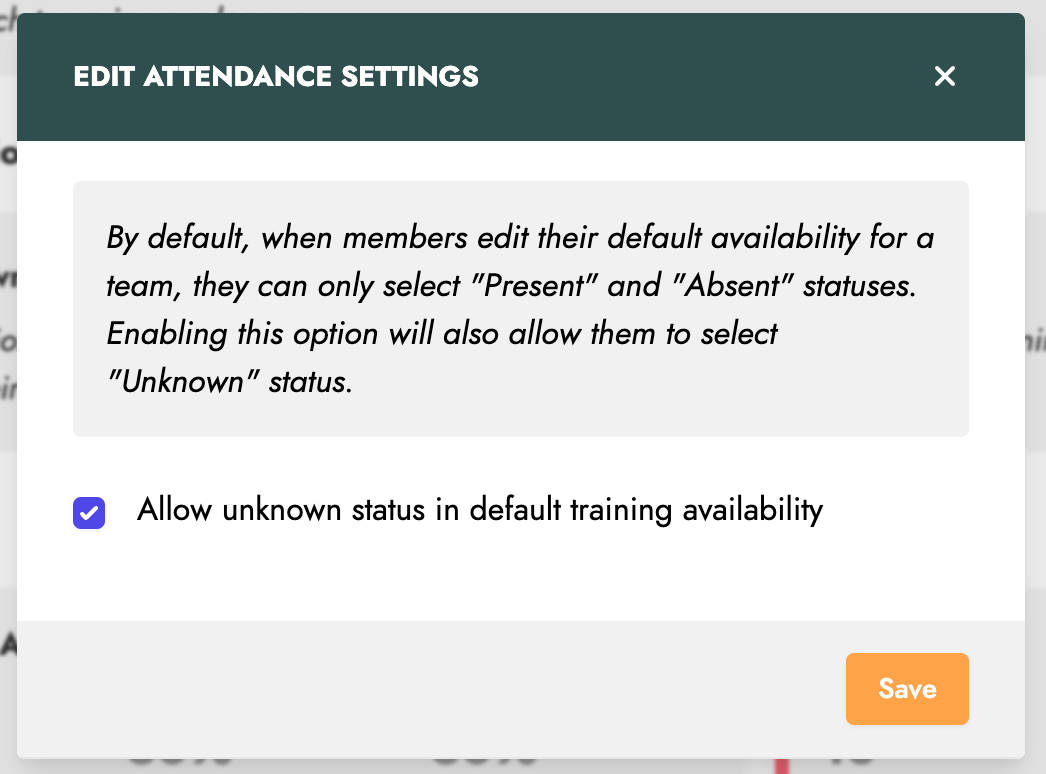Viewport: 1046px width, 774px height.
Task: Dismiss the dialog using the X icon
Action: click(x=944, y=76)
